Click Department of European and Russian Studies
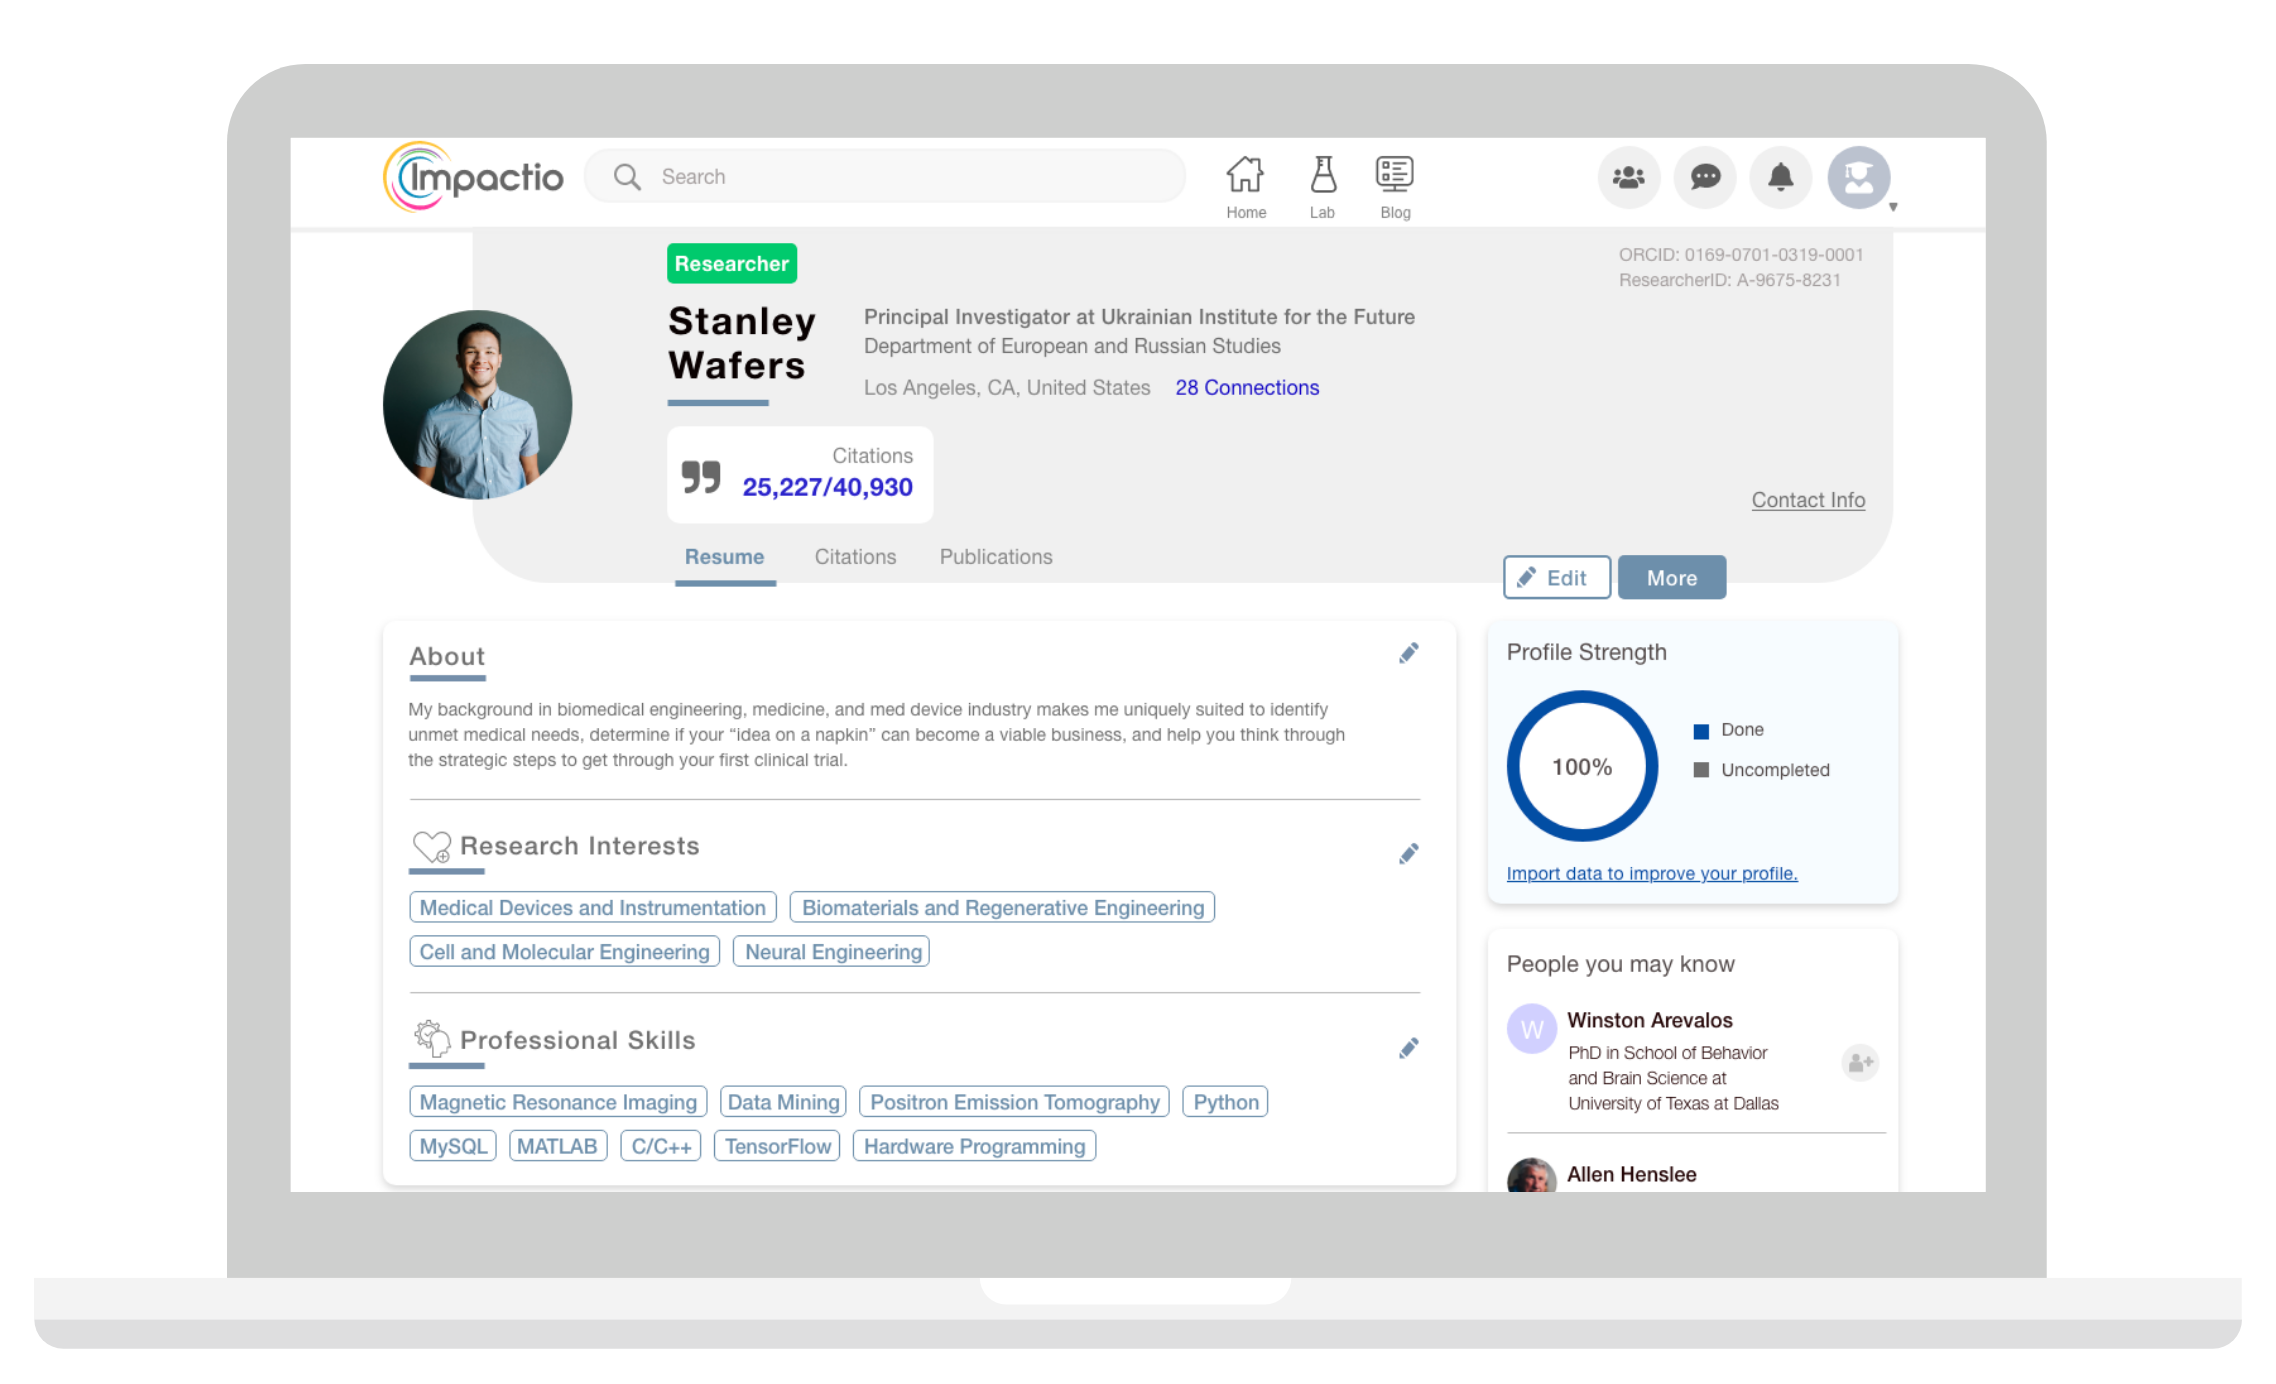2276x1384 pixels. (1072, 346)
